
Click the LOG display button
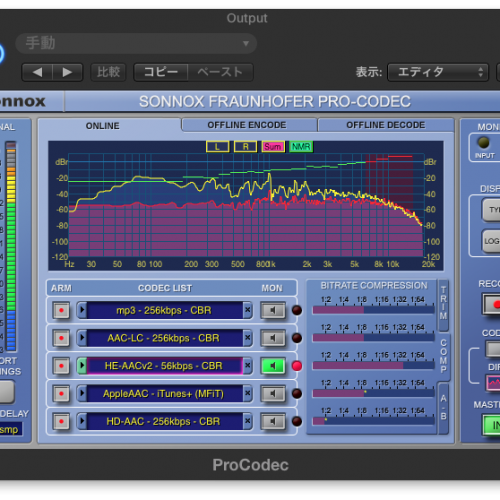(491, 241)
